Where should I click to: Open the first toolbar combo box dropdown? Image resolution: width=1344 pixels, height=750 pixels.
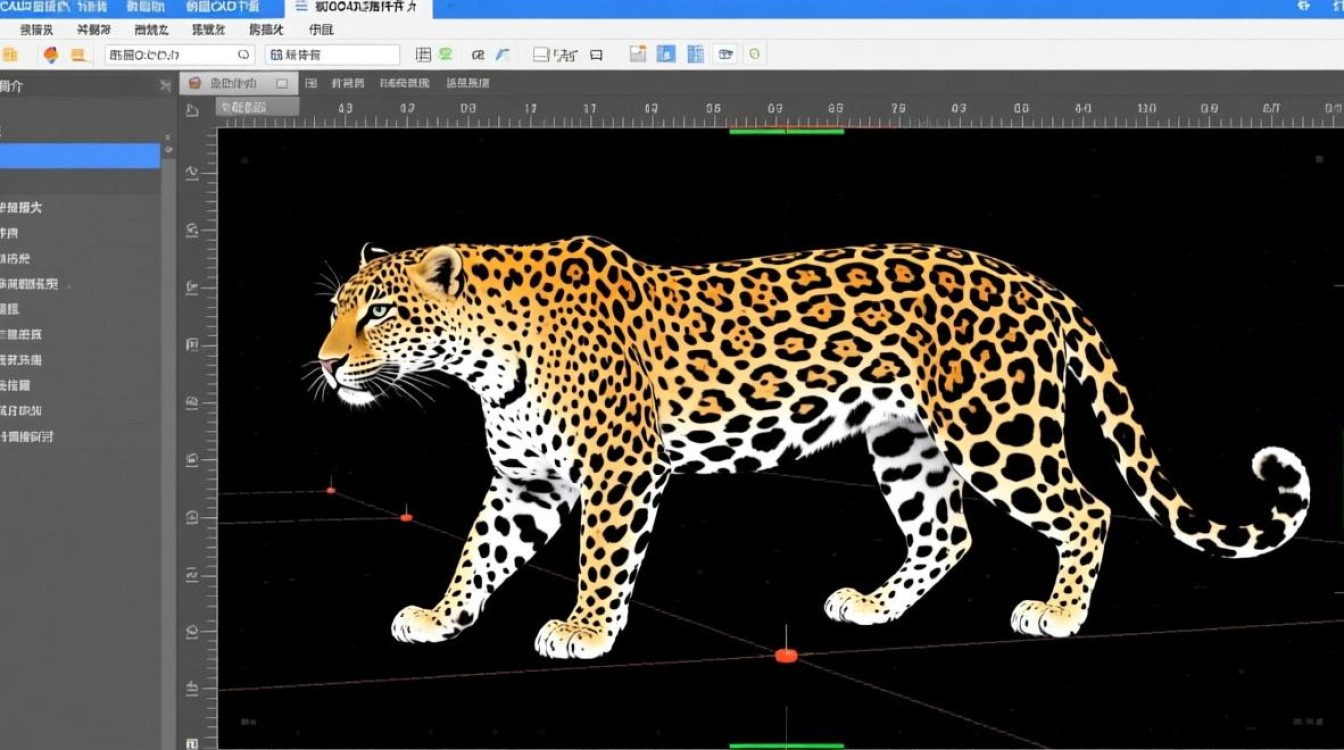pos(243,55)
